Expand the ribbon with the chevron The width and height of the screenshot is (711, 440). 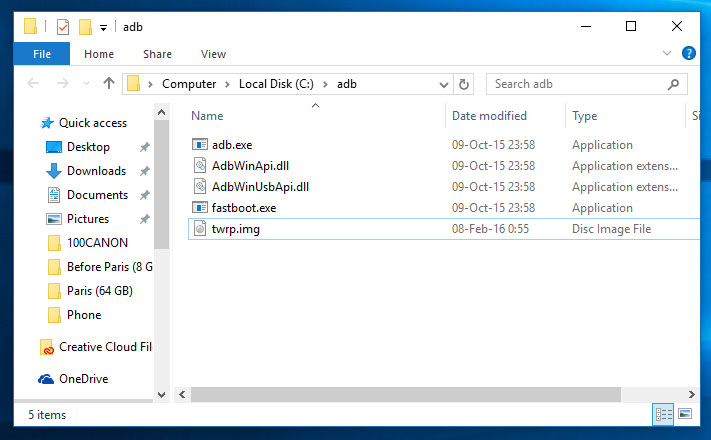pyautogui.click(x=668, y=53)
